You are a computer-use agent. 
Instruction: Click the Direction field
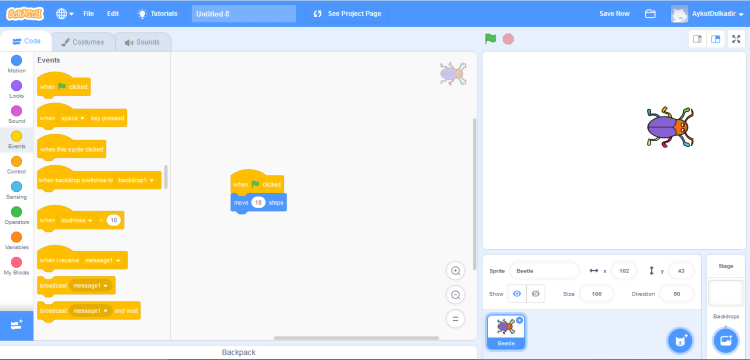[x=677, y=294]
